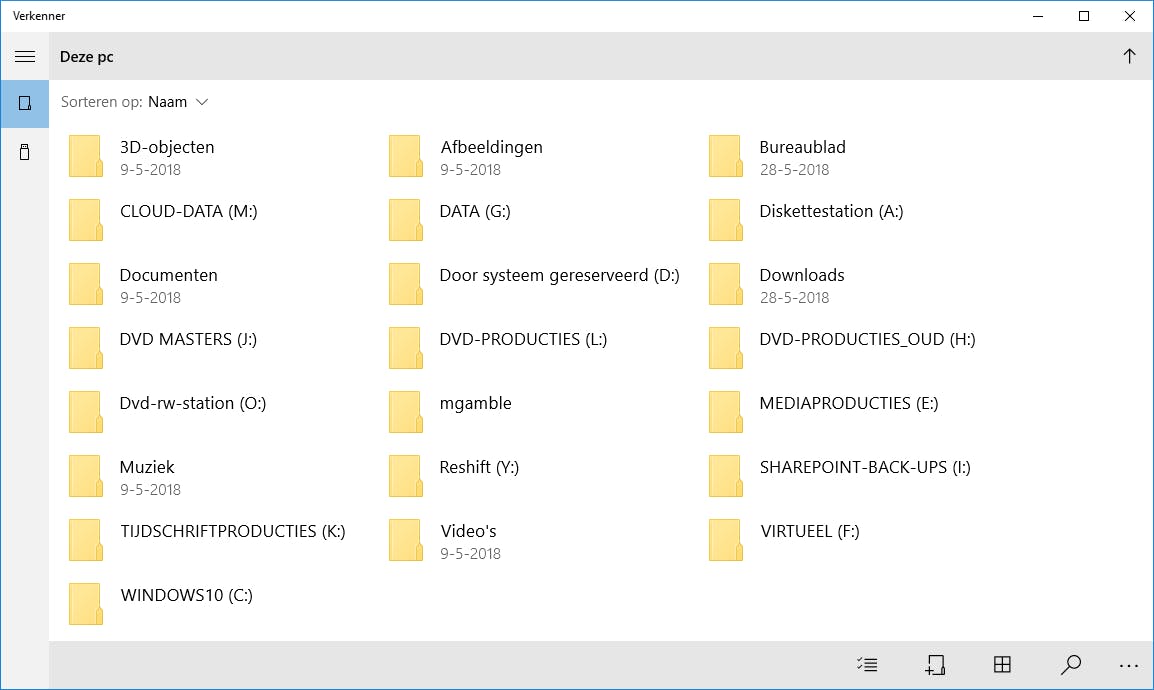Click the Muziek folder icon
Image resolution: width=1154 pixels, height=690 pixels.
(x=85, y=477)
